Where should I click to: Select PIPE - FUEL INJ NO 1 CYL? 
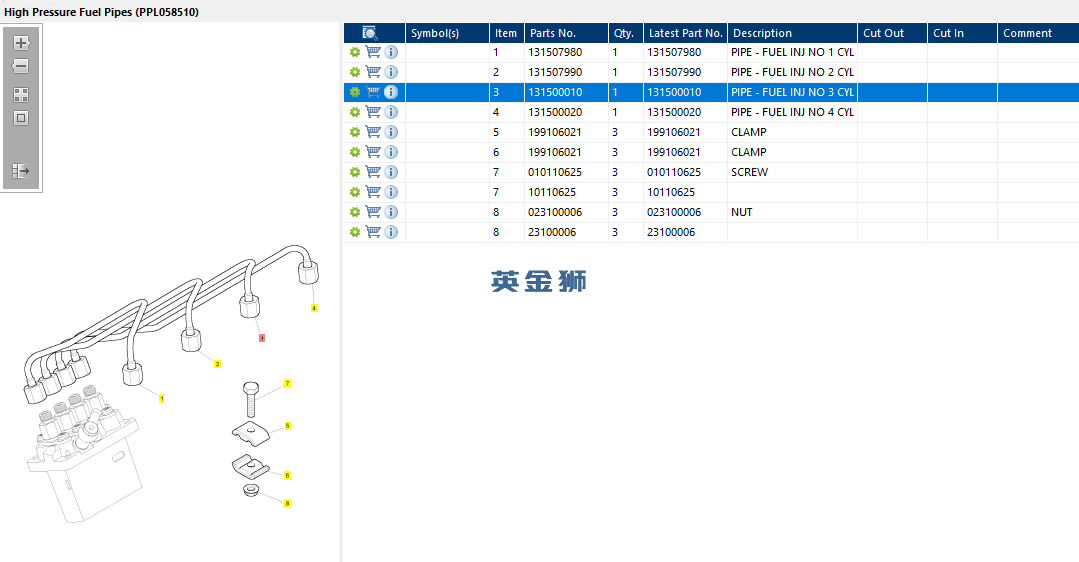click(x=792, y=52)
